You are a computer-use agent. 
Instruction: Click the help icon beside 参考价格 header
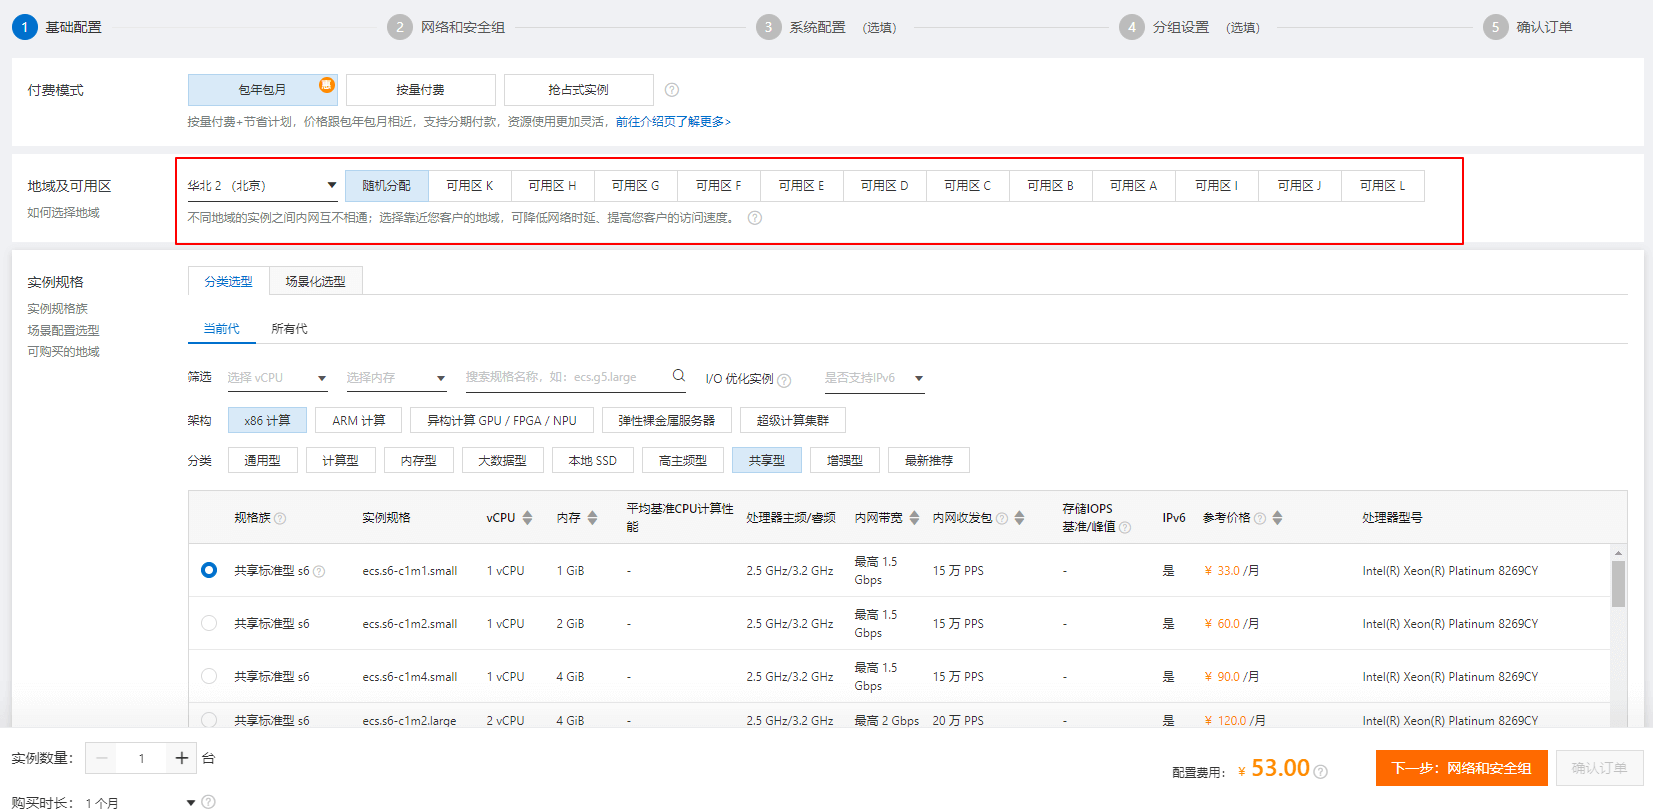tap(1260, 518)
